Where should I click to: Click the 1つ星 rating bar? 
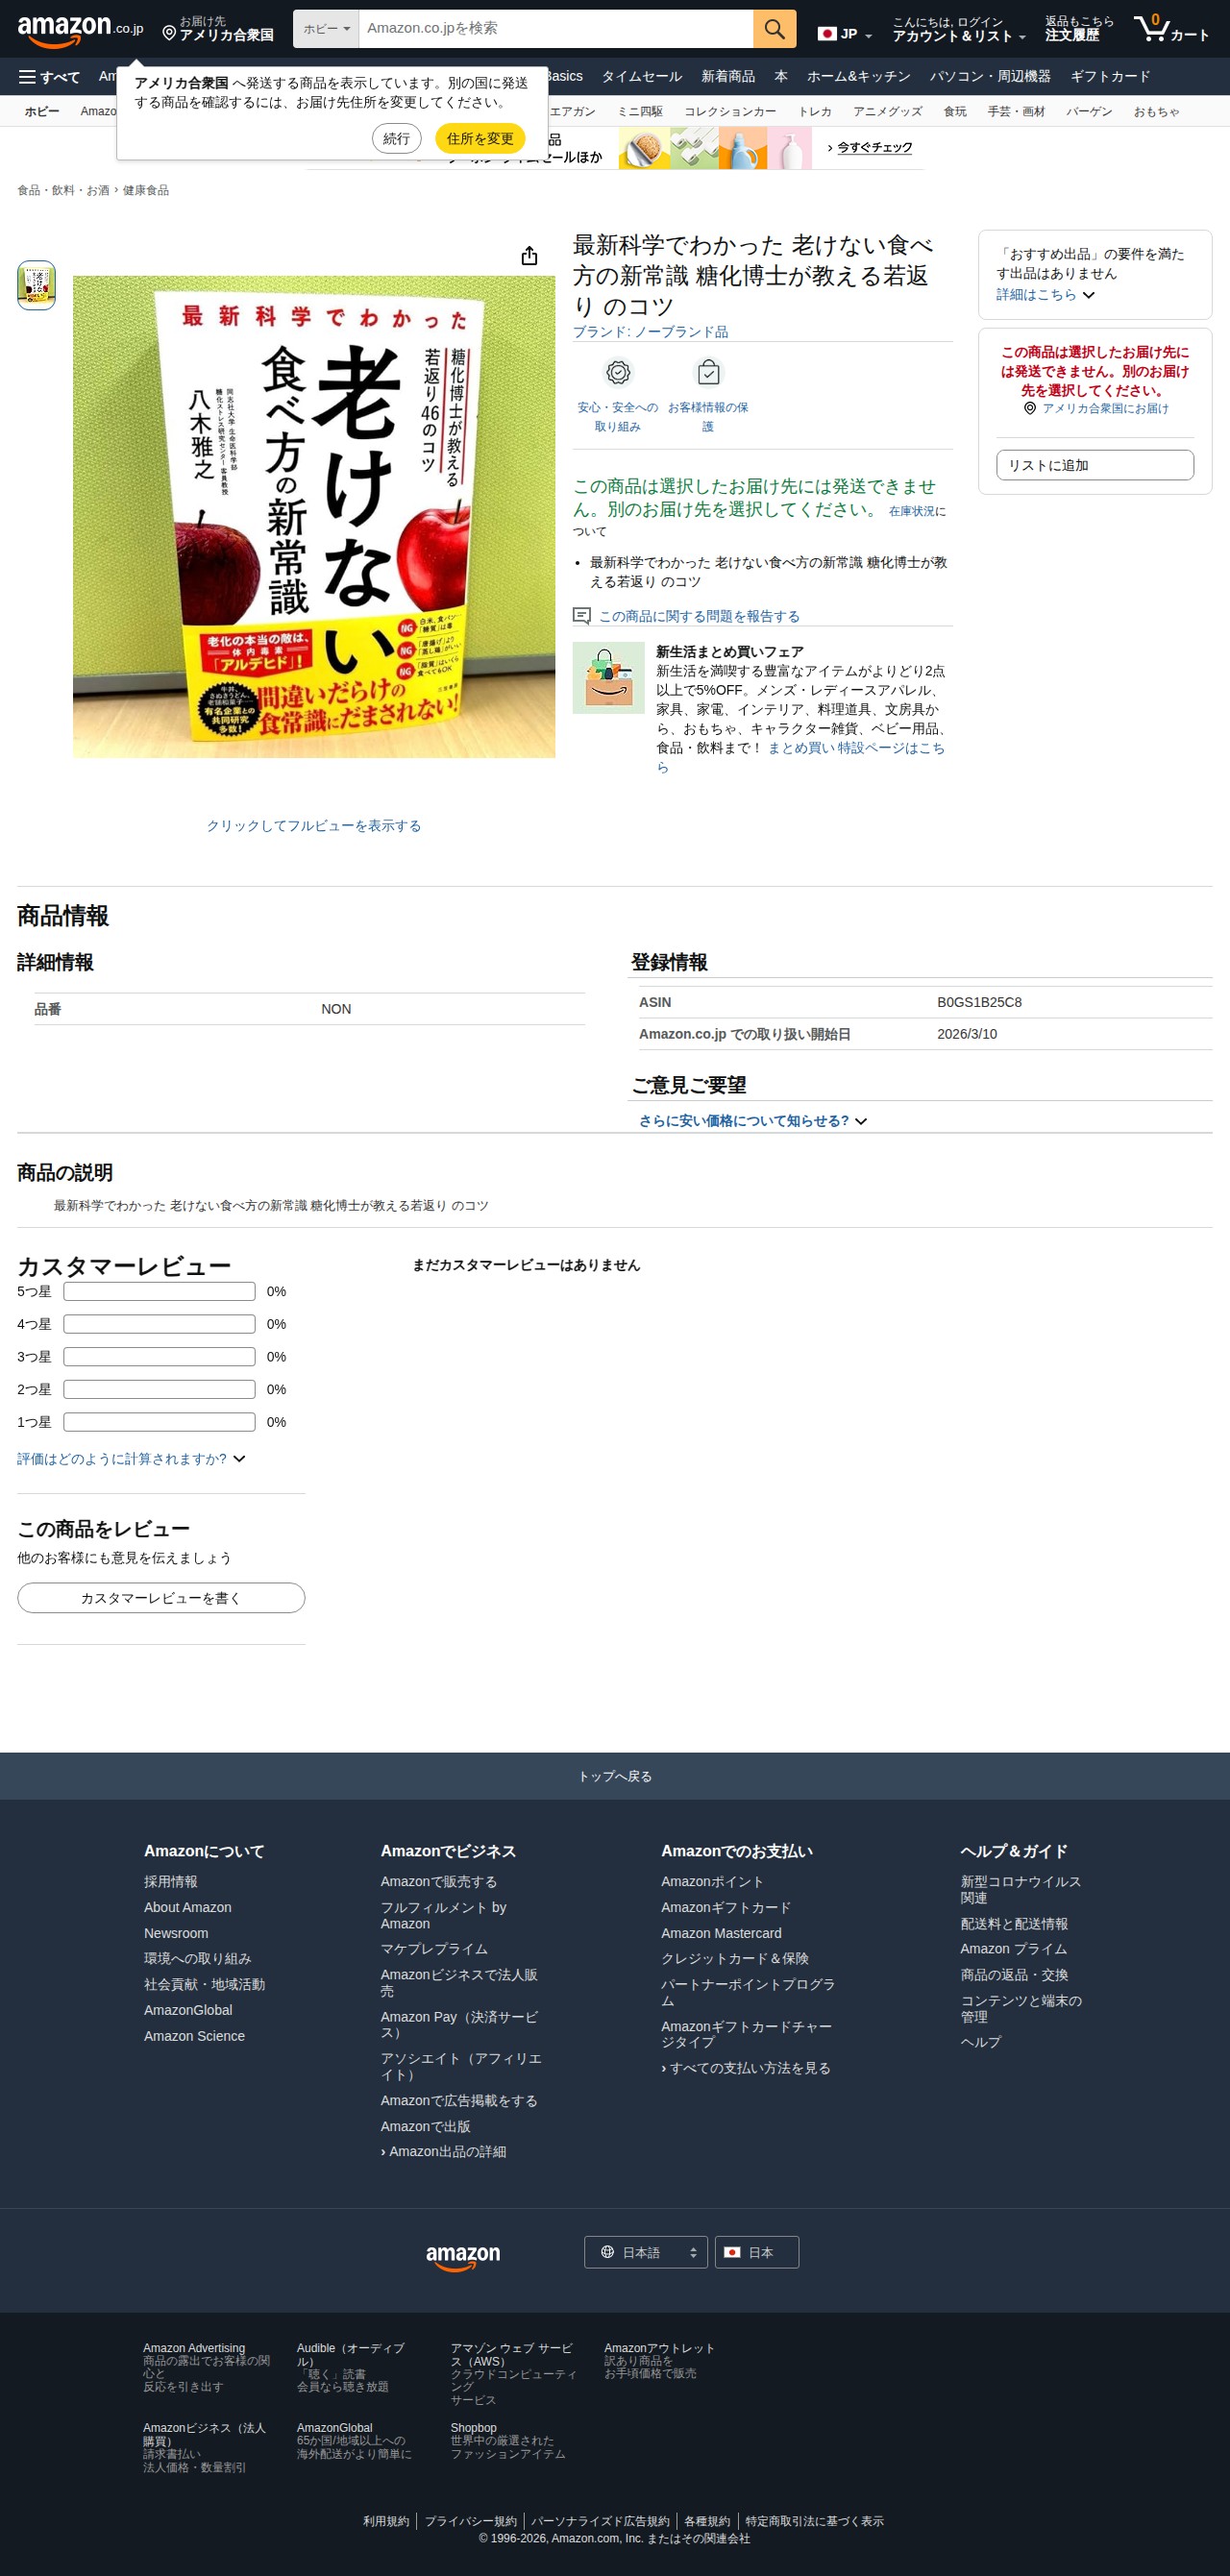pos(159,1422)
